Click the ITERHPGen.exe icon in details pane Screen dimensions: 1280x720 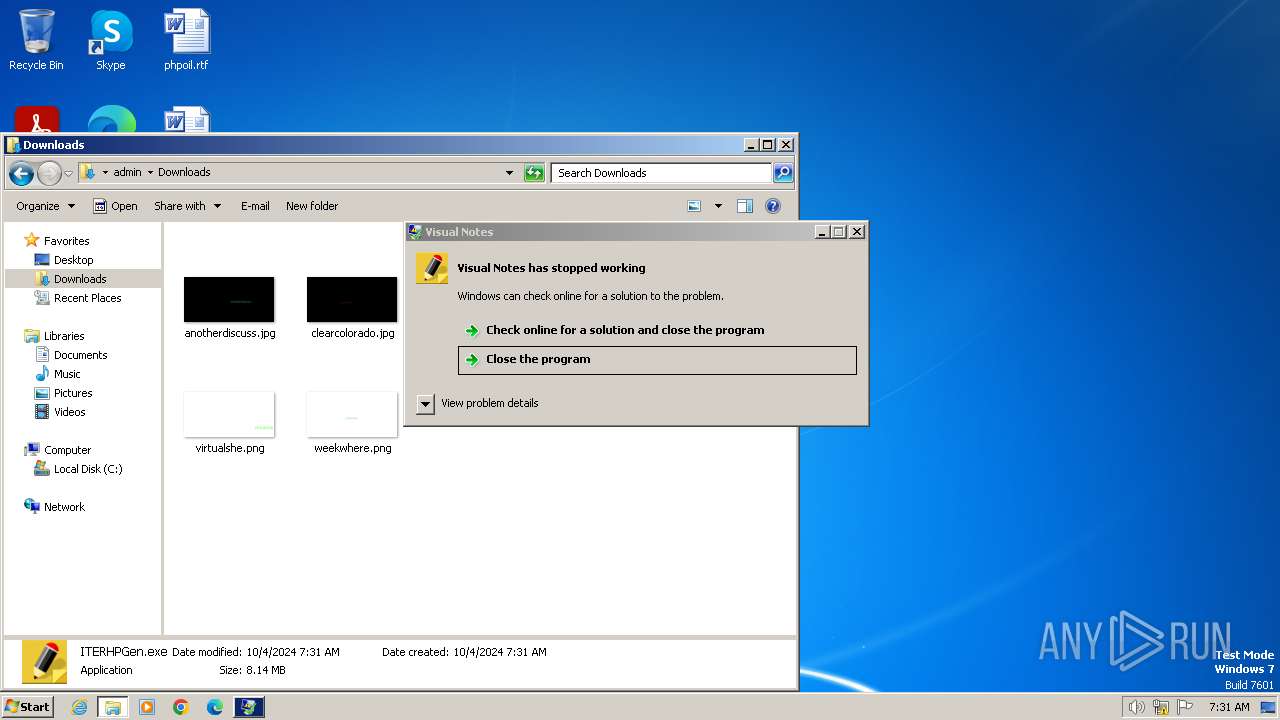(44, 662)
